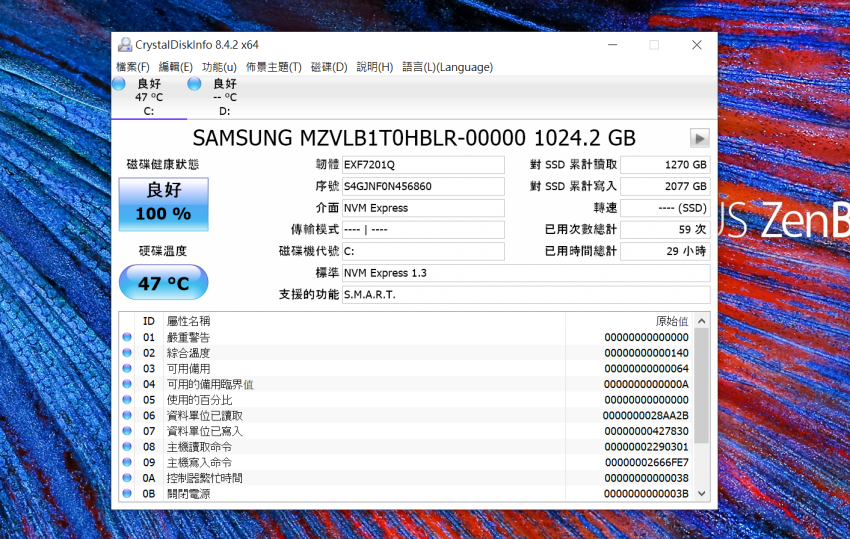Click the status dot for attribute 06
The width and height of the screenshot is (850, 539).
pyautogui.click(x=127, y=415)
